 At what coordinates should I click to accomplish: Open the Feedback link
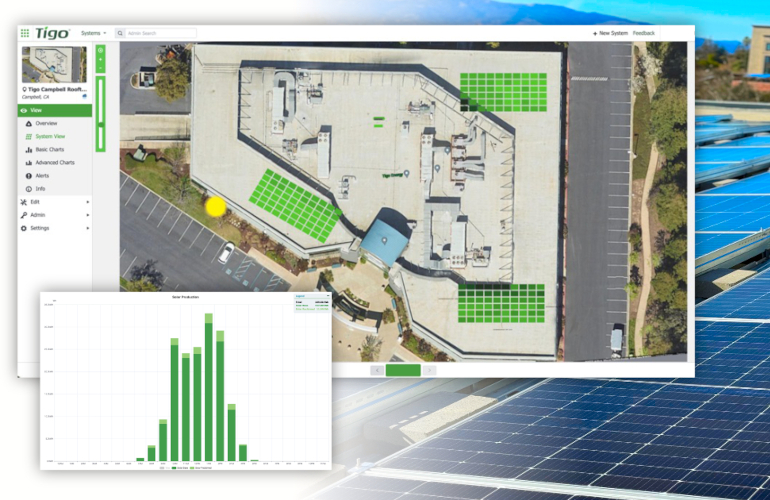click(644, 33)
